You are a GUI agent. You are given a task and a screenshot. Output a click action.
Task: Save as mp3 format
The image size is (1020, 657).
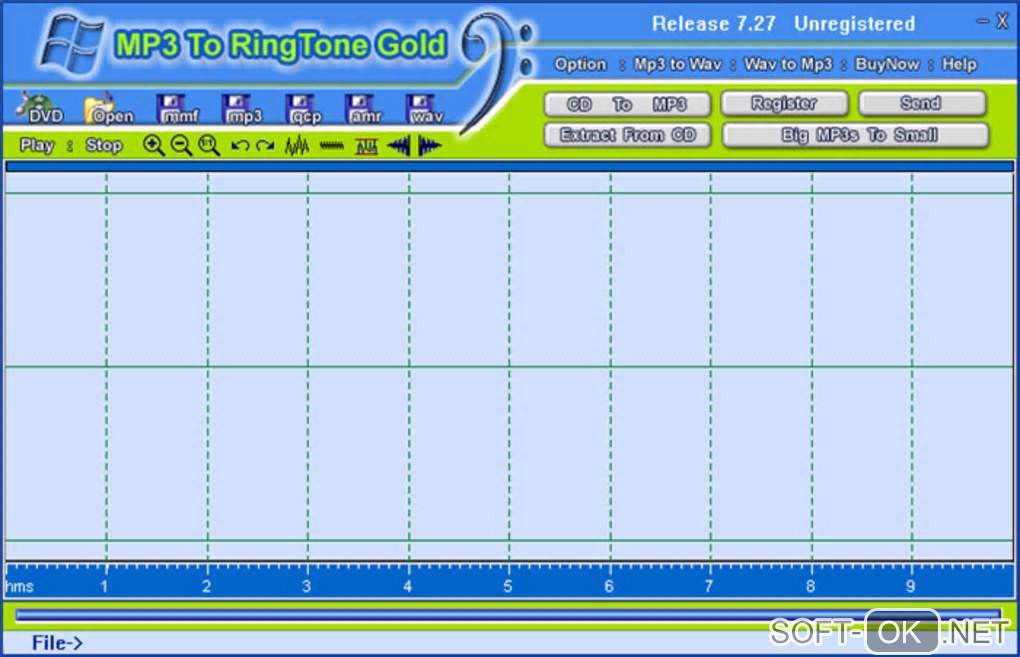(x=242, y=109)
